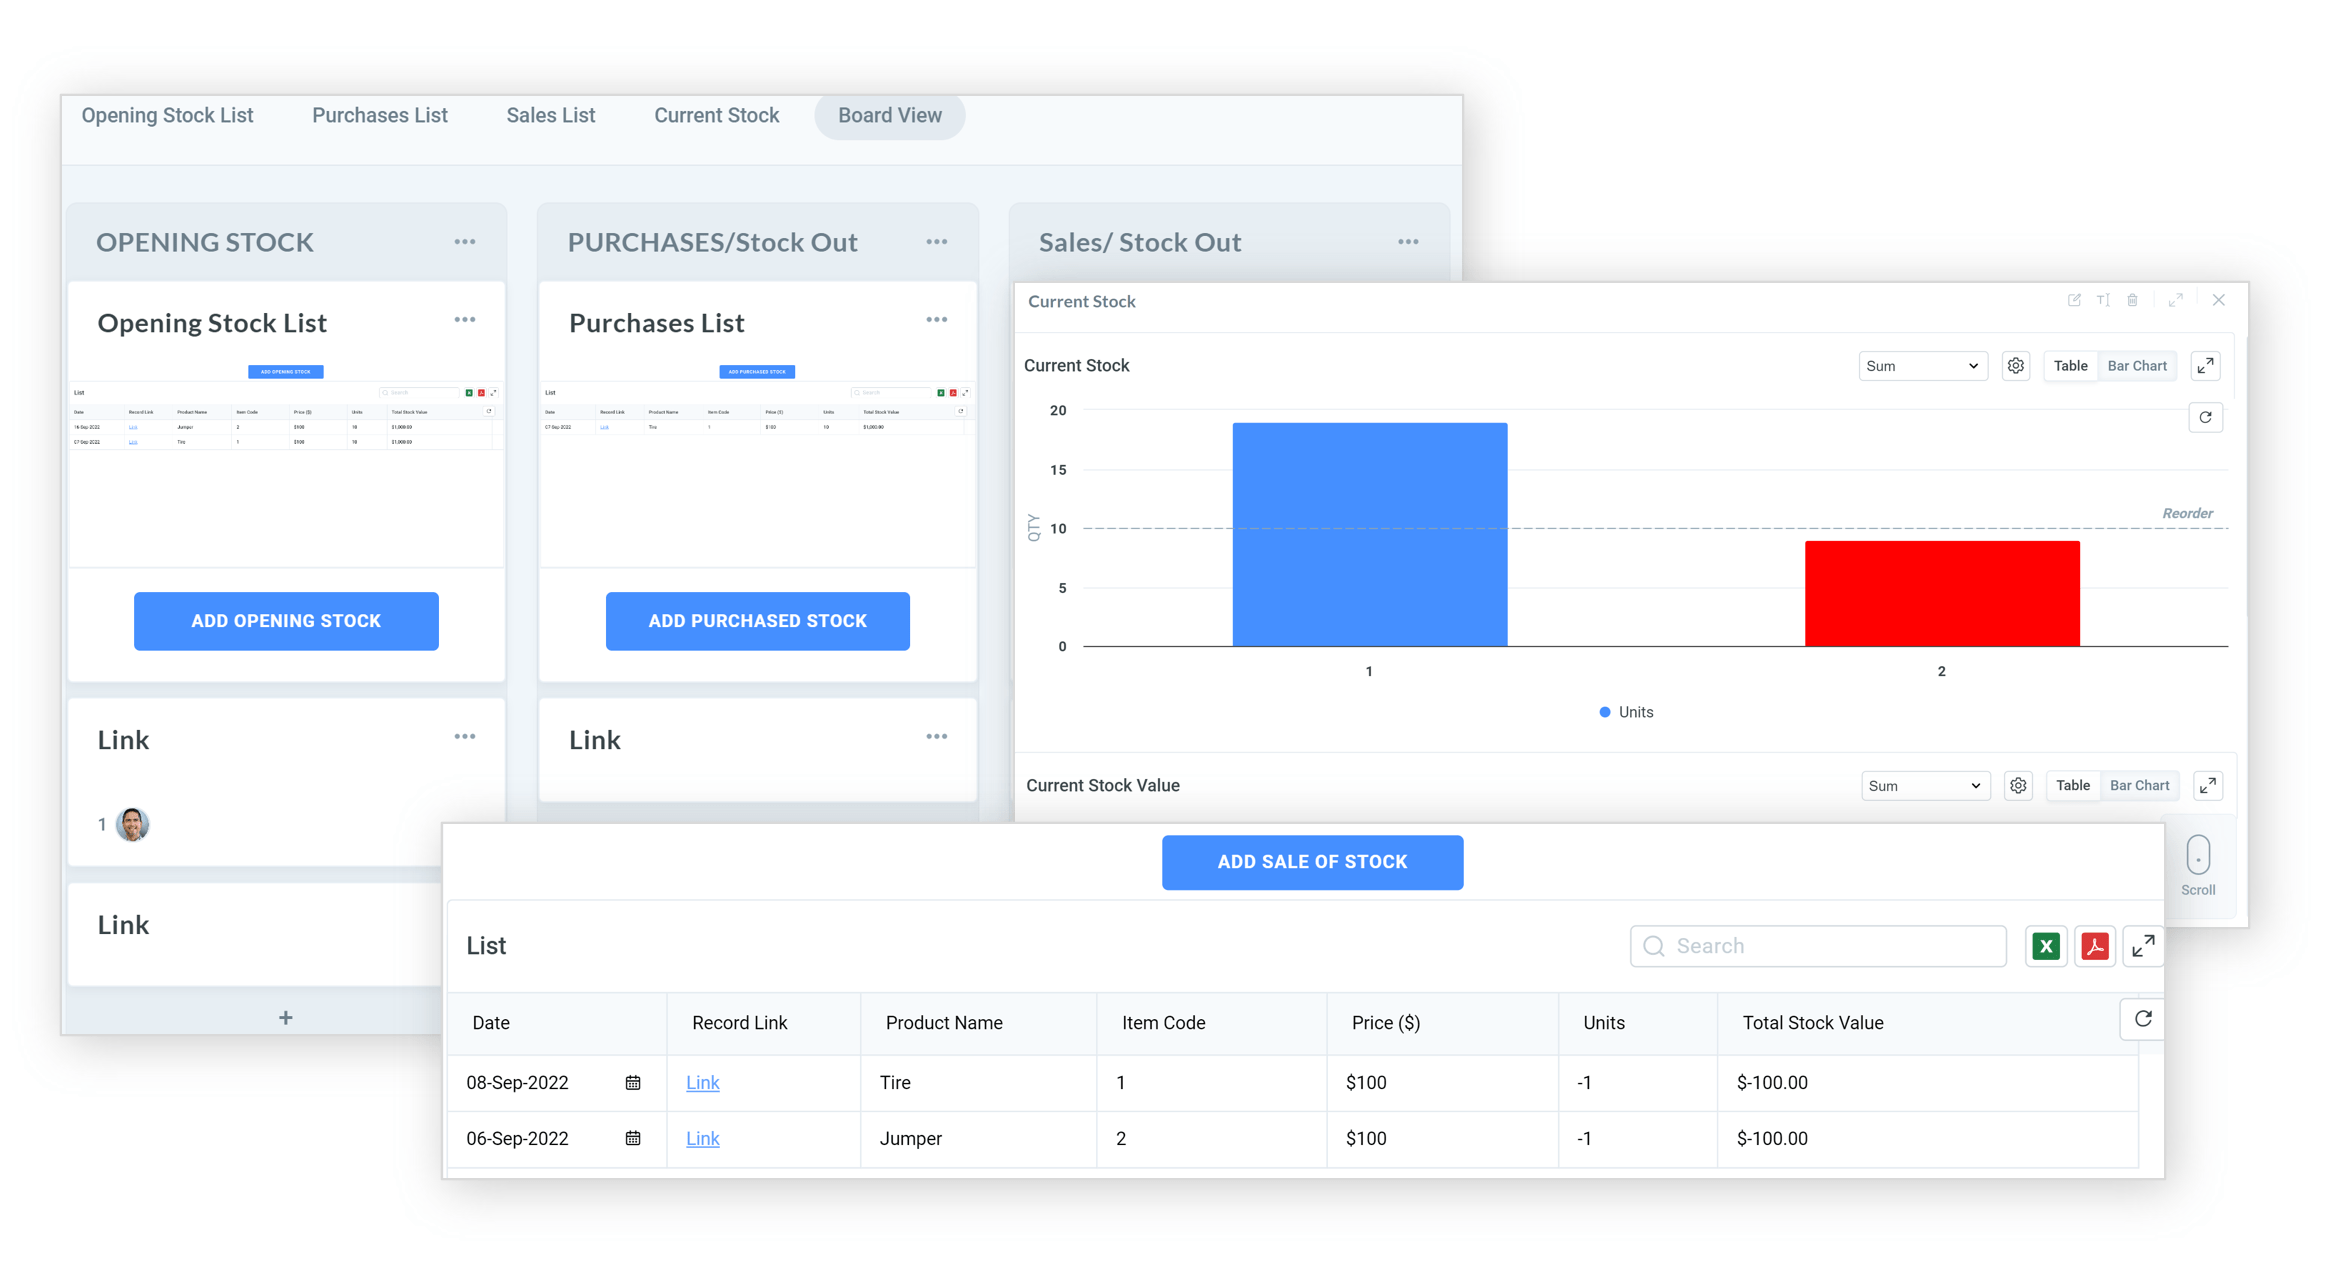Open the Sum dropdown for Current Stock Value

click(x=1924, y=785)
